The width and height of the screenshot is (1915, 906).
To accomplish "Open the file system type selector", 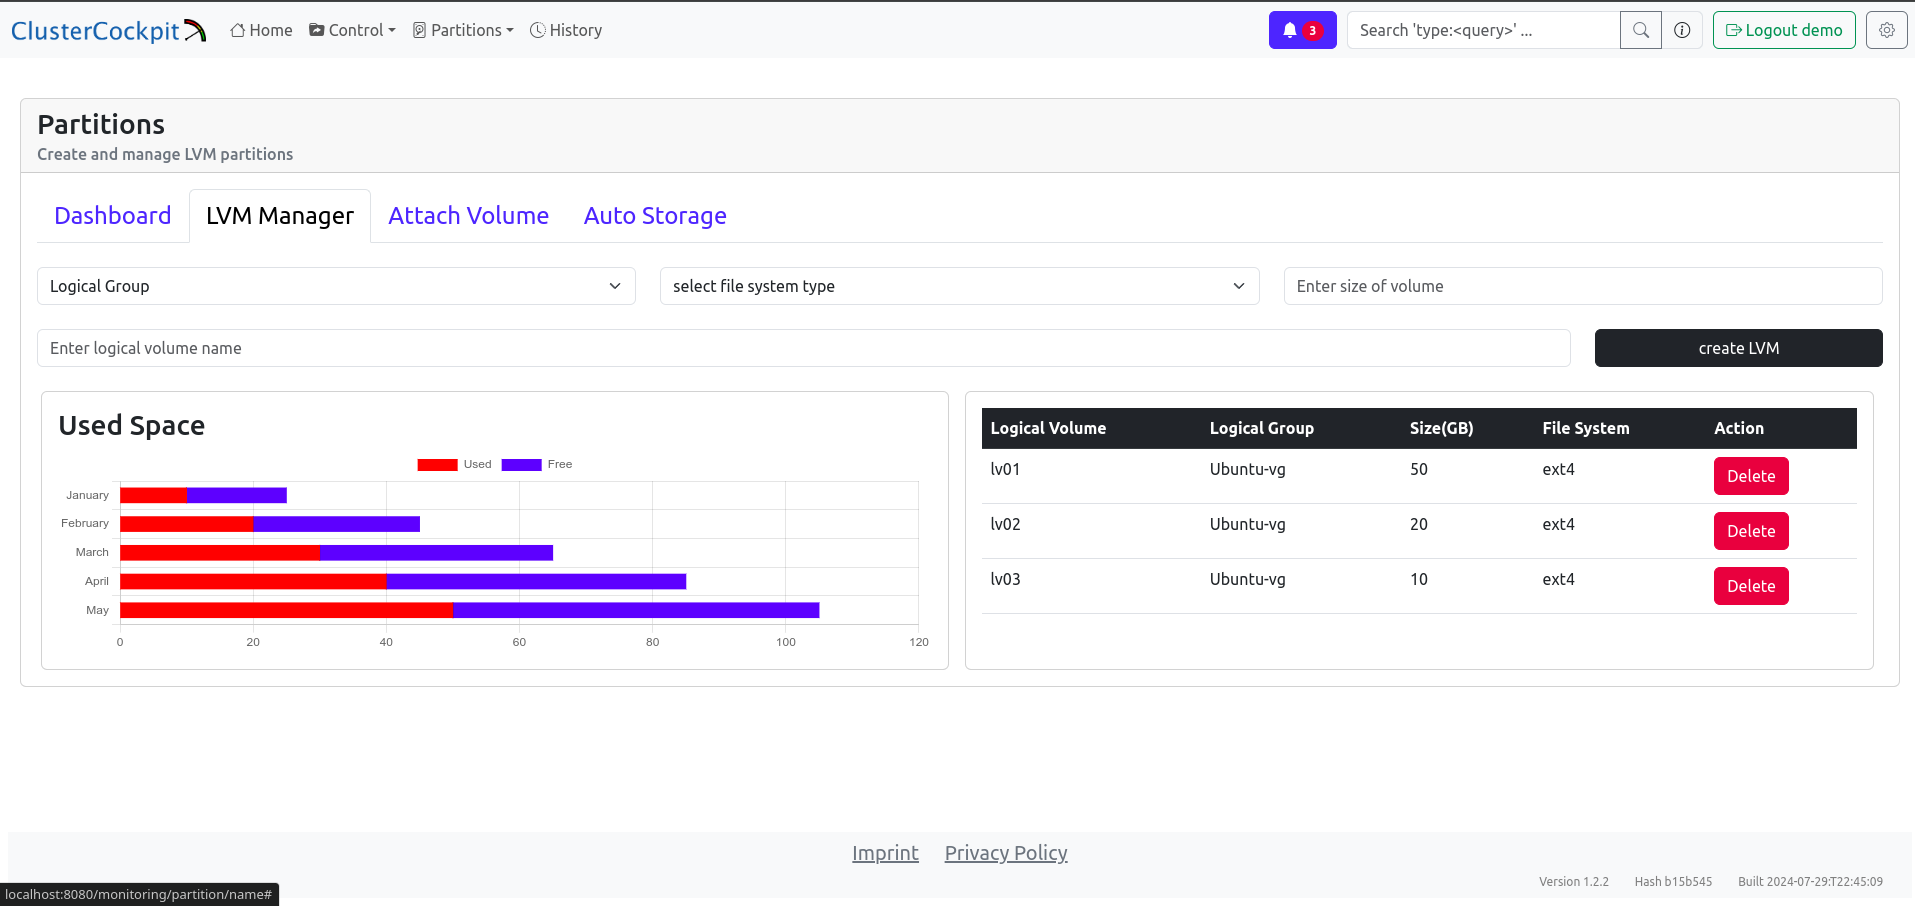I will tap(958, 286).
